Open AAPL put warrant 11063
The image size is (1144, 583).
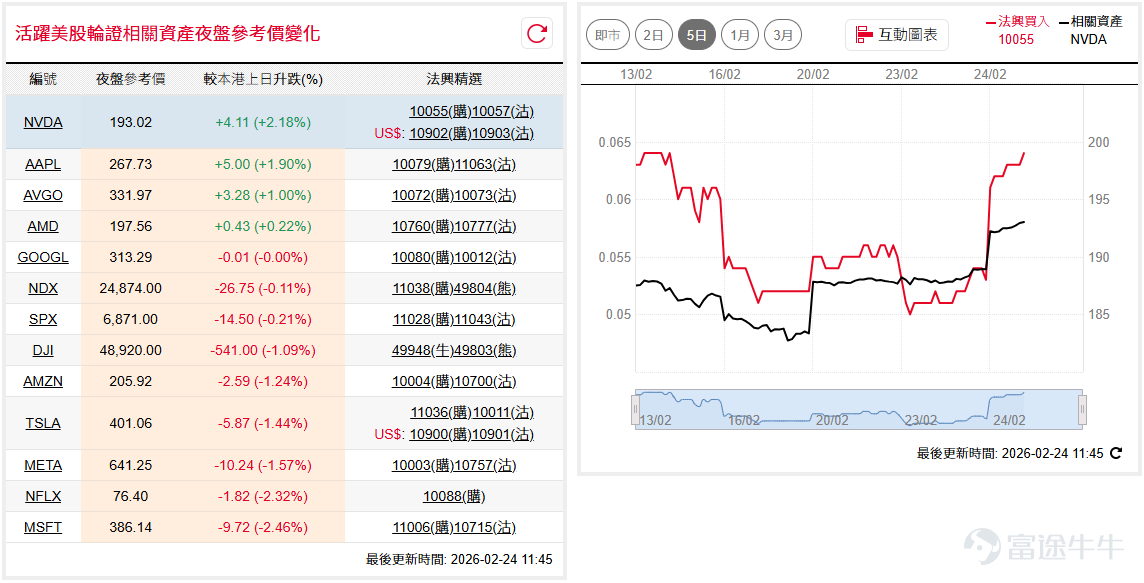click(485, 164)
